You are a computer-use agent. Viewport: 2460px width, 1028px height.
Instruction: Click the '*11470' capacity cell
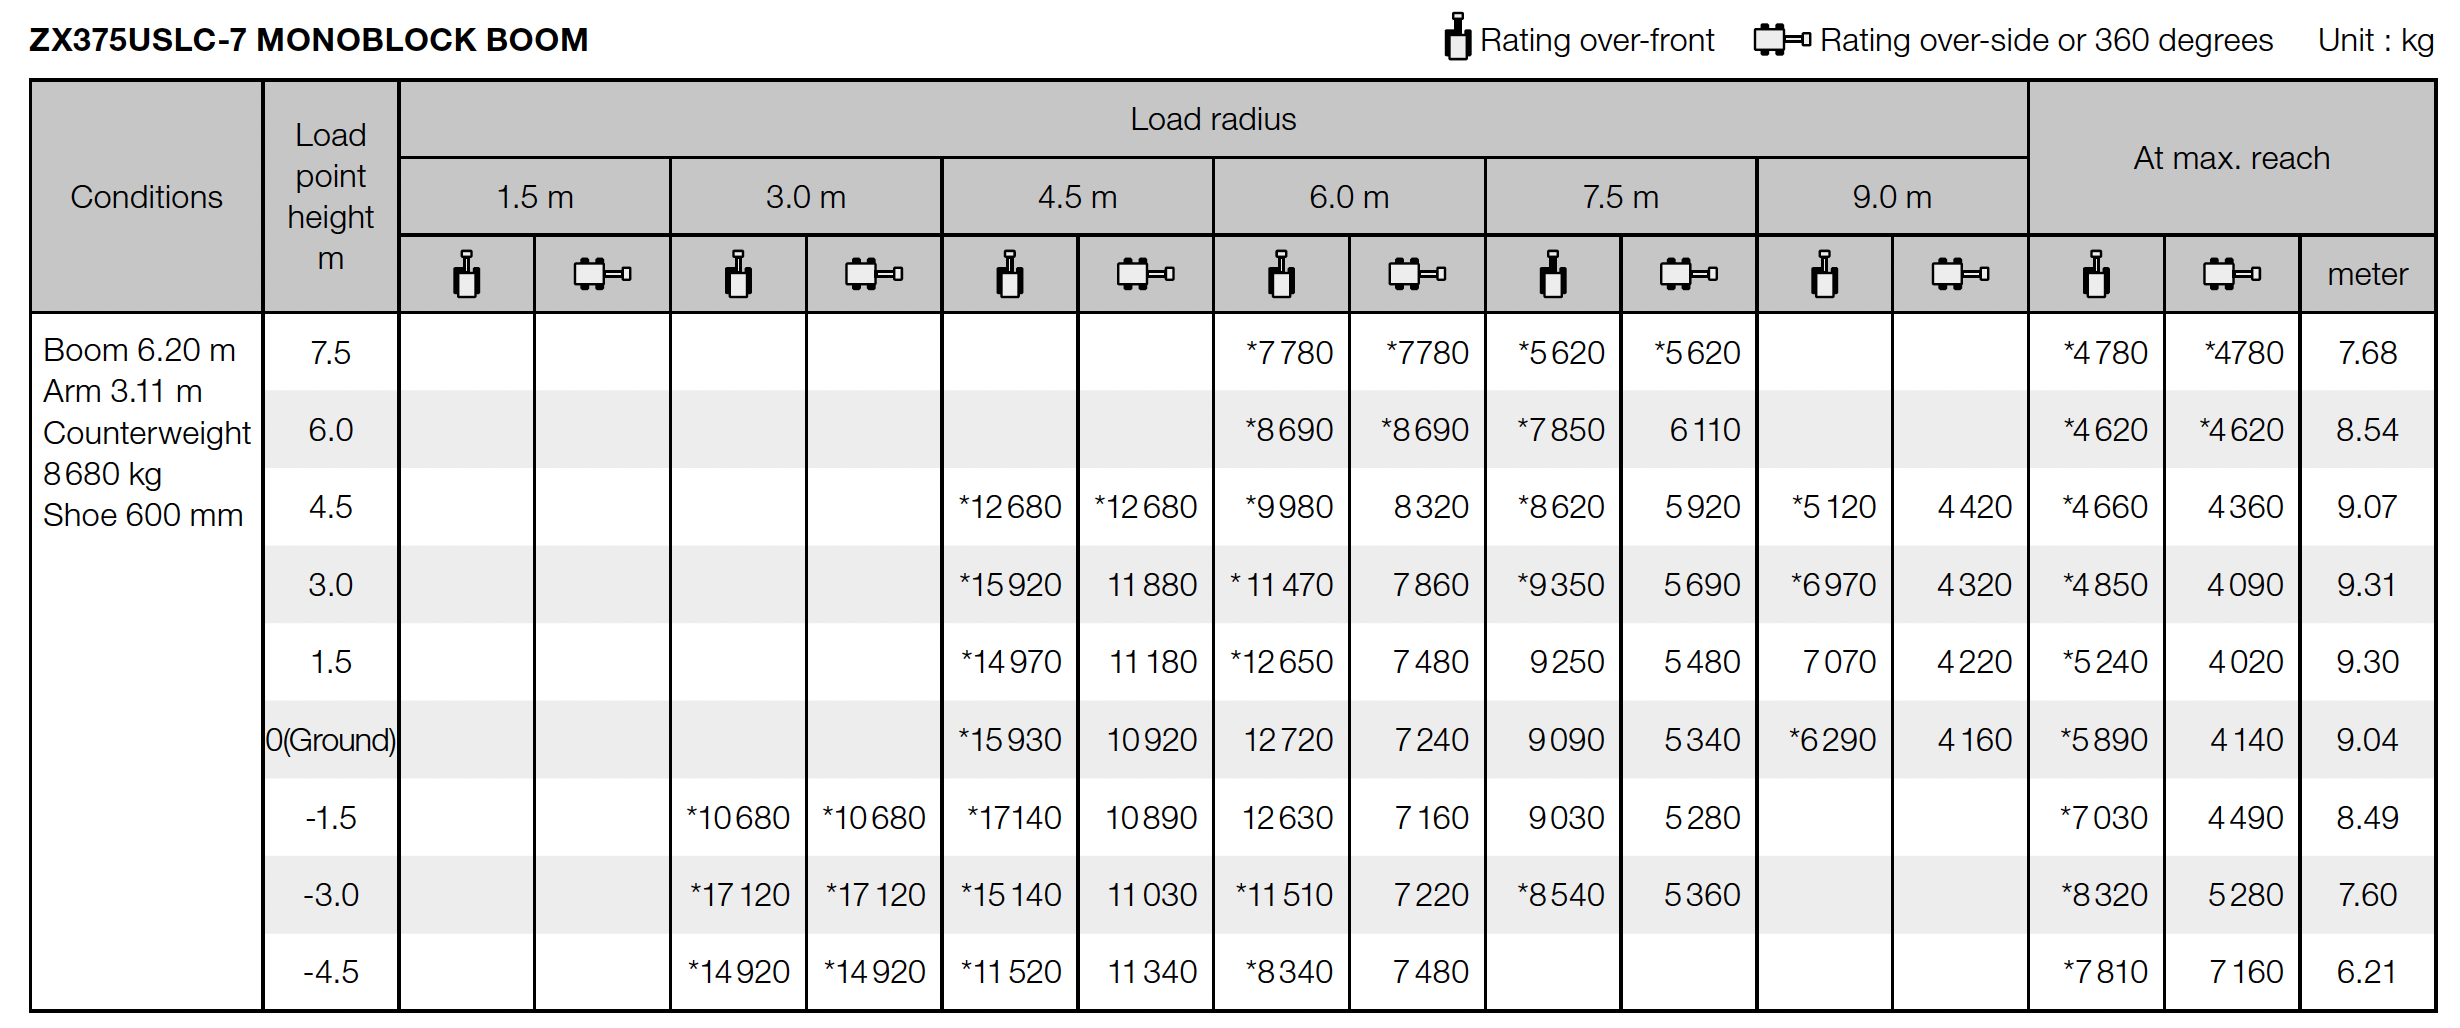click(x=1281, y=585)
